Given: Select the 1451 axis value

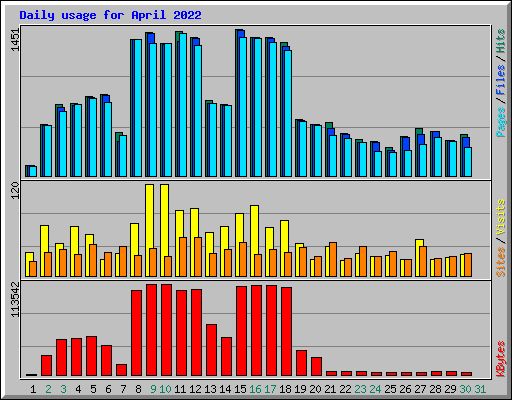Looking at the screenshot, I should pos(16,40).
